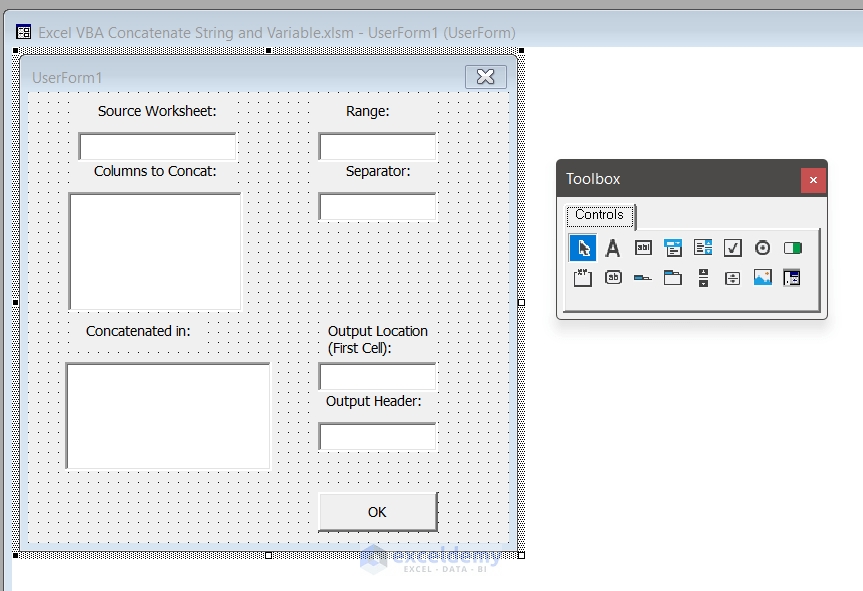
Task: Select the Image control tool
Action: click(x=763, y=277)
